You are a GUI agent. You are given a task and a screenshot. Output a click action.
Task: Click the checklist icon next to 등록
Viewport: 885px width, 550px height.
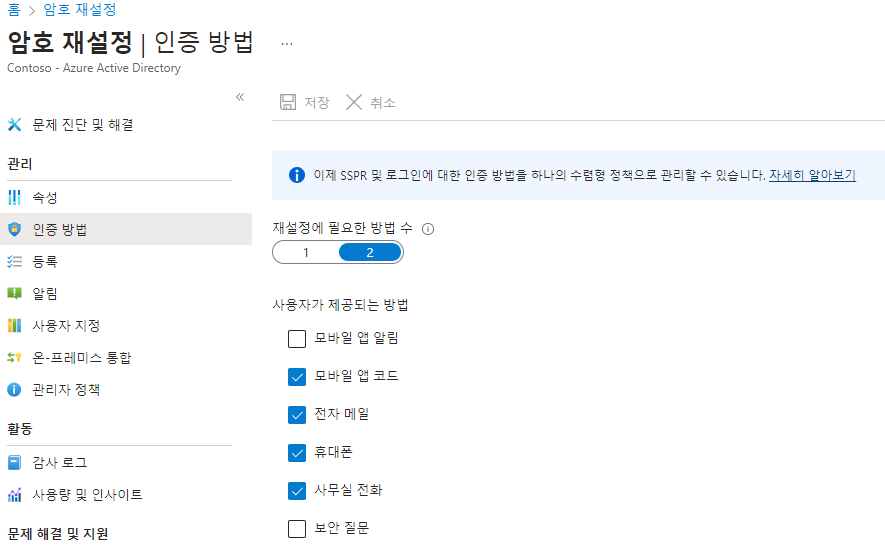(x=14, y=261)
